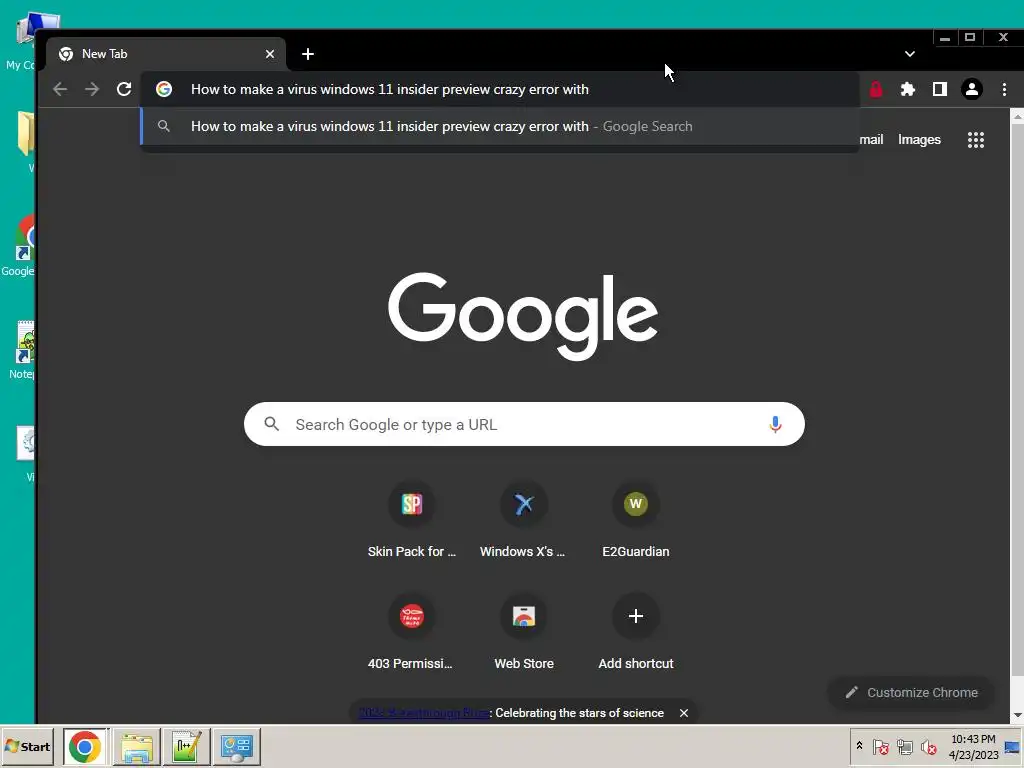Click the browser forward arrow
The width and height of the screenshot is (1024, 768).
click(x=92, y=89)
